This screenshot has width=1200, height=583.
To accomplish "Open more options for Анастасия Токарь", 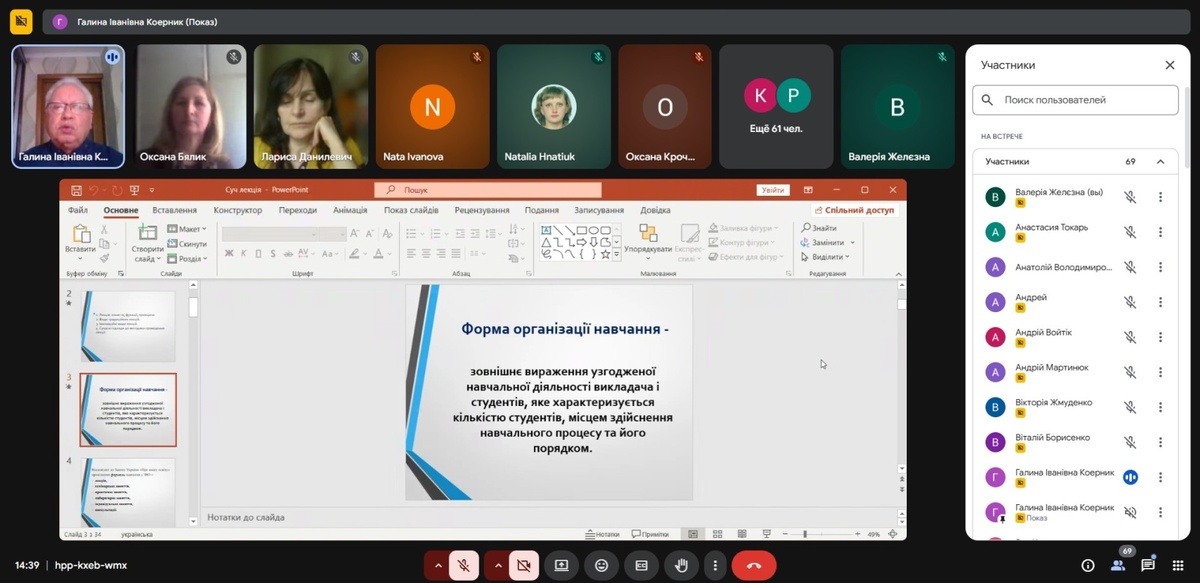I will pyautogui.click(x=1160, y=232).
